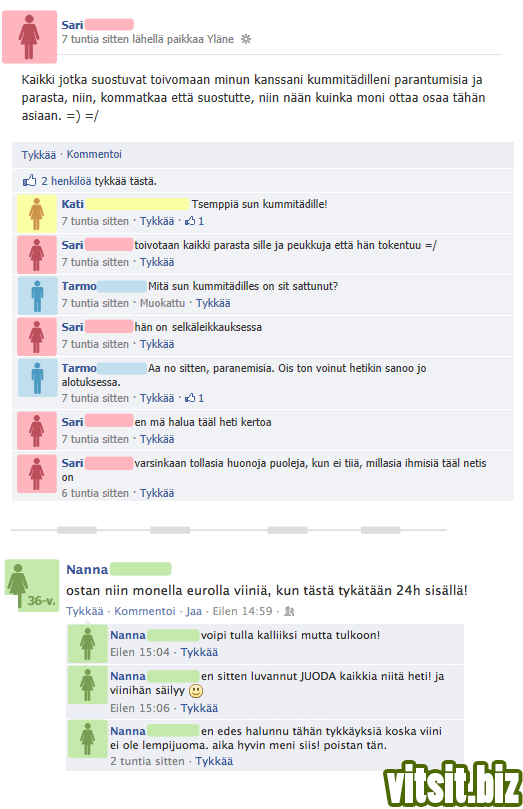Click the like count on Tarmo's 'Aa no sitten' comment
Image resolution: width=523 pixels, height=809 pixels.
click(194, 398)
